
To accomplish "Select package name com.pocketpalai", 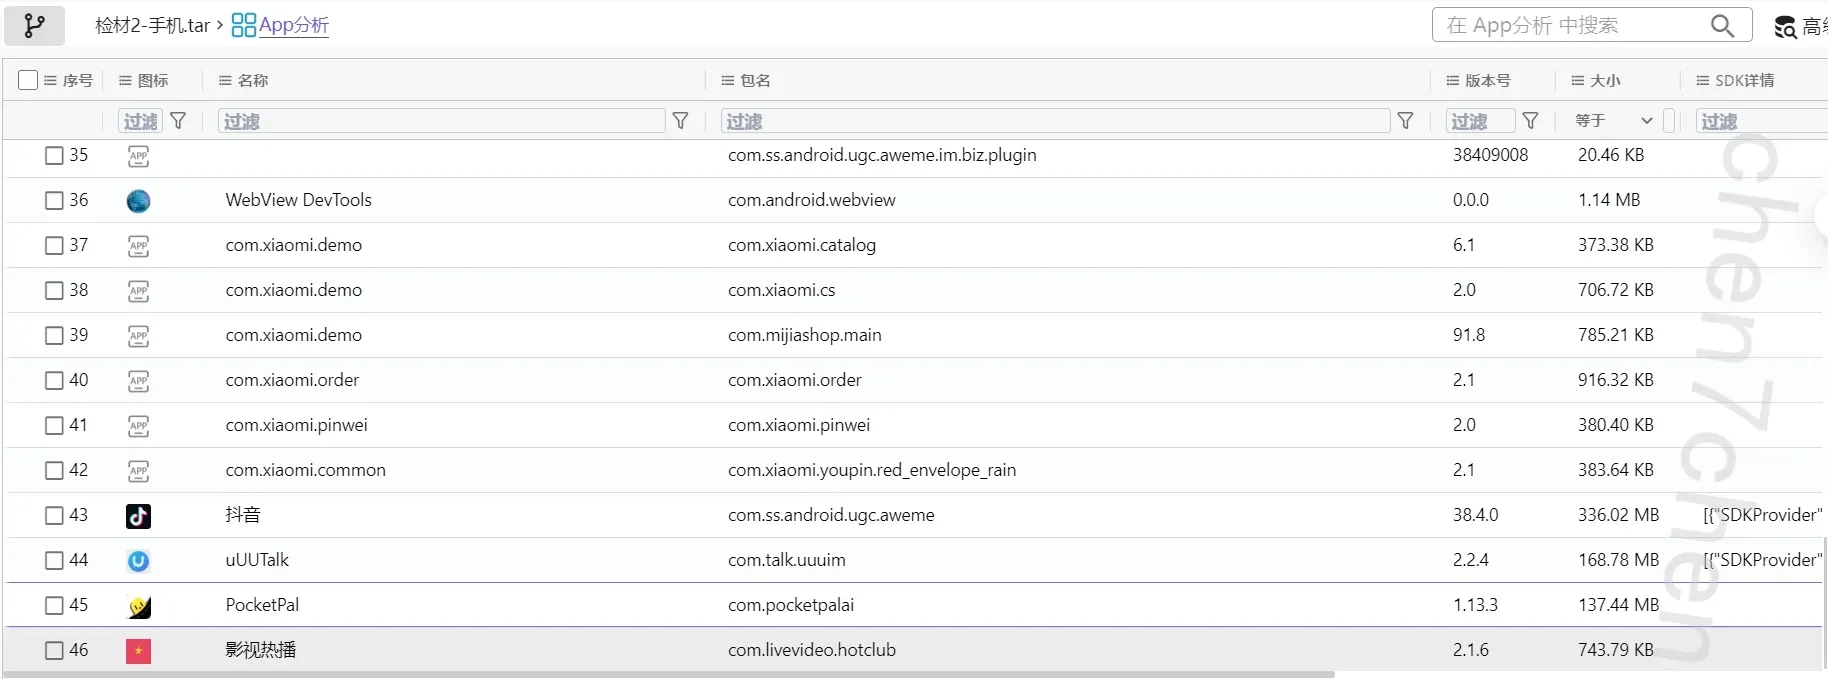I will point(790,605).
